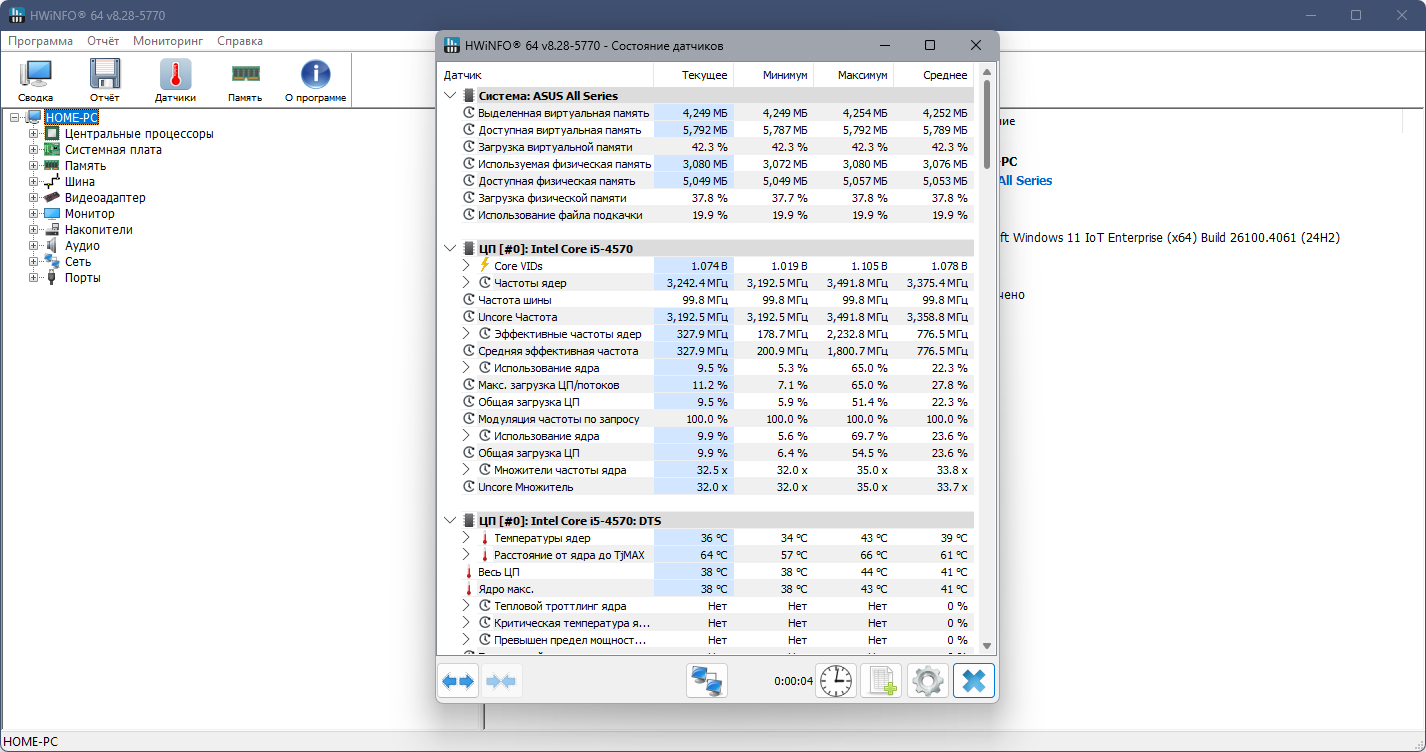Open the Датчики thermometer toolbar icon
Viewport: 1426px width, 752px height.
tap(175, 80)
